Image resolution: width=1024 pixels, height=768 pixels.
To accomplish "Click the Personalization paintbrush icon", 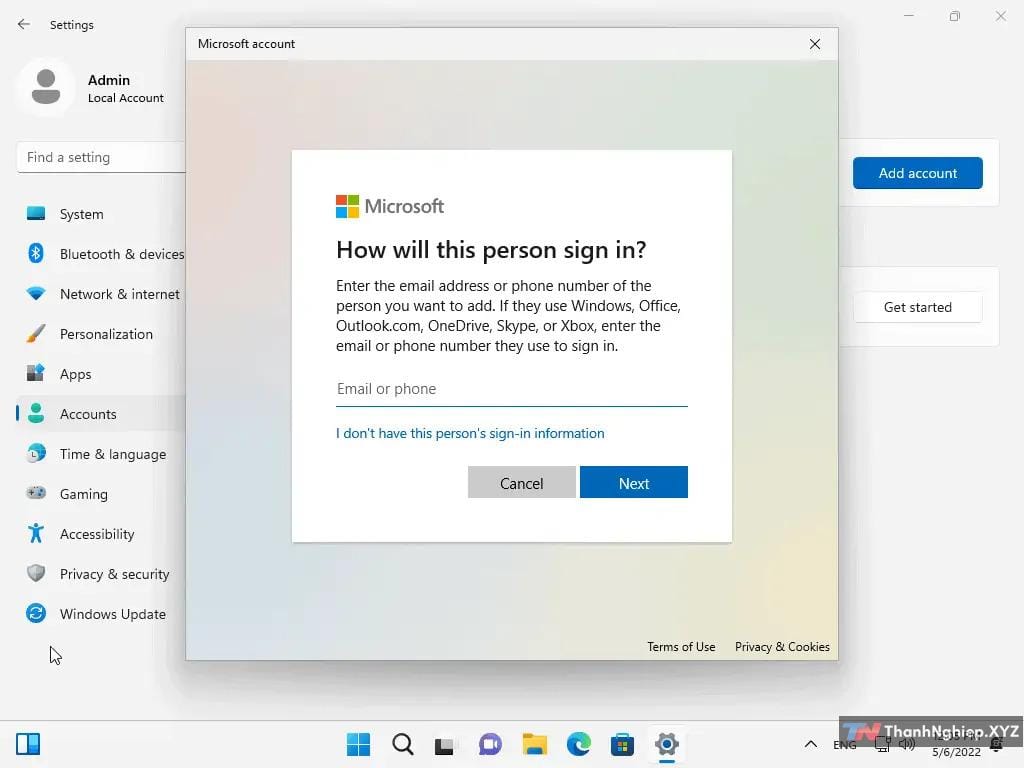I will click(x=36, y=334).
